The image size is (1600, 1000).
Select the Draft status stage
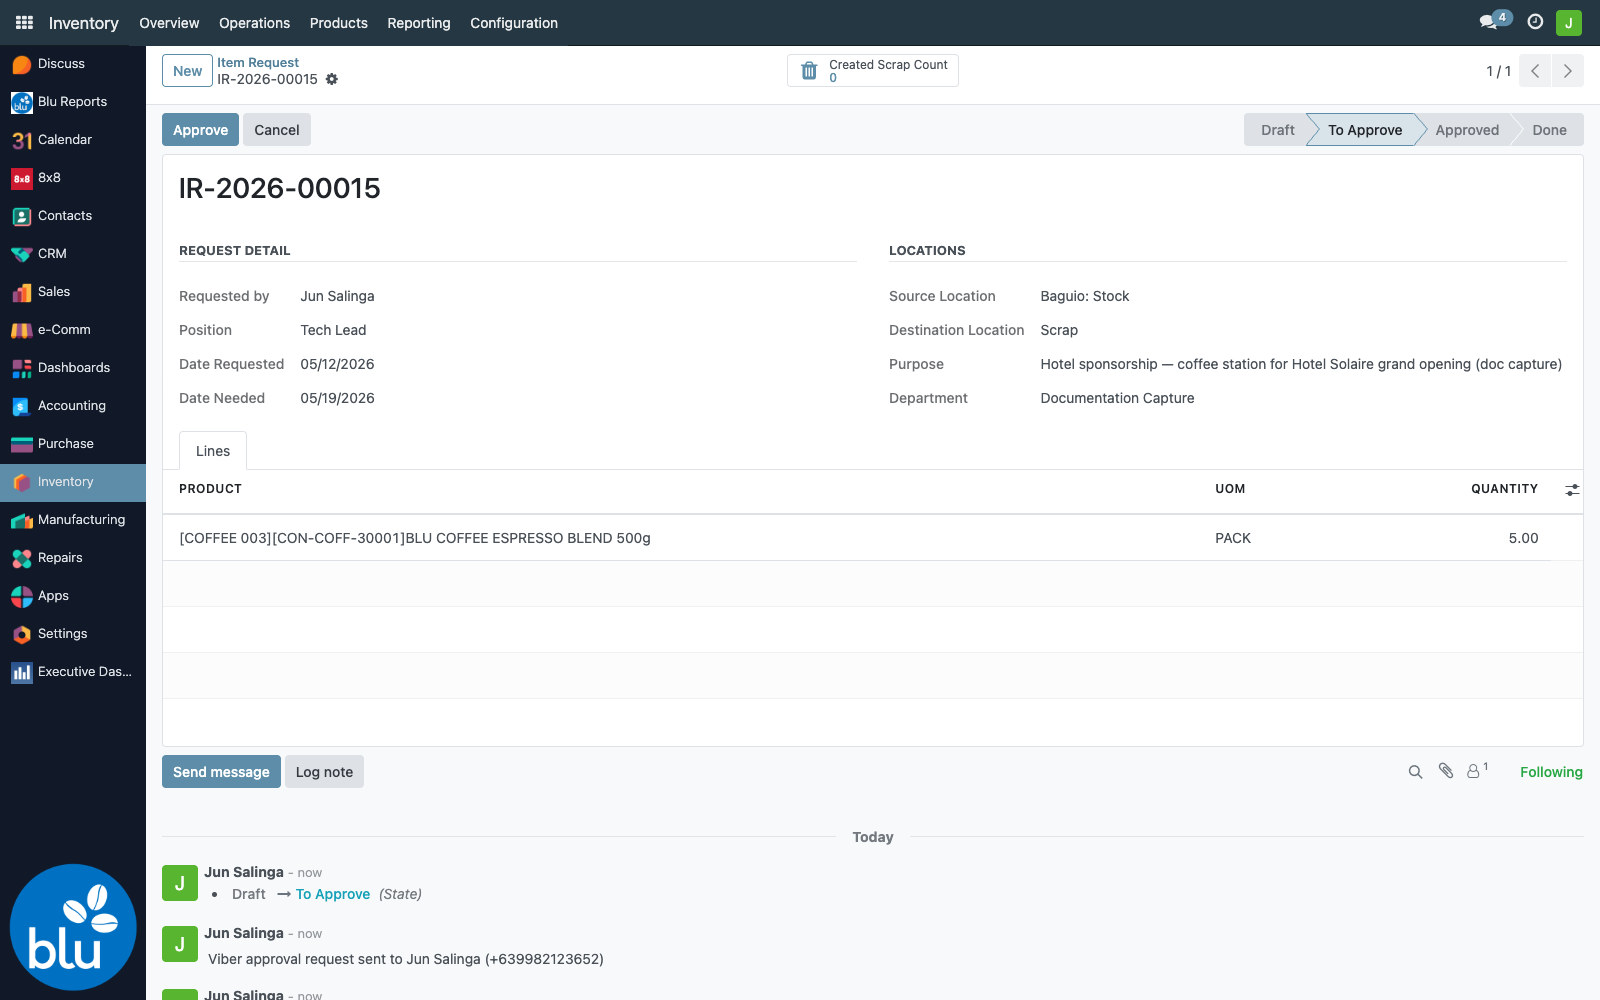(x=1277, y=130)
